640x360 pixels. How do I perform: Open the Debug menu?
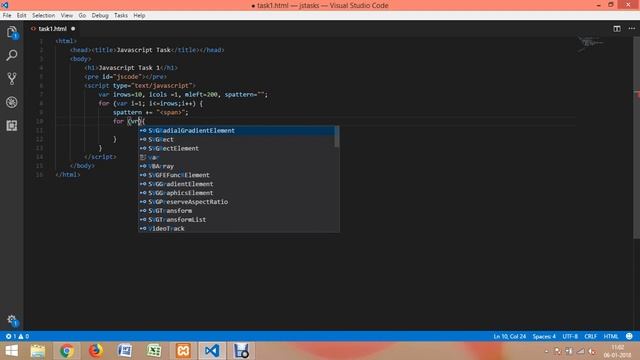[100, 16]
